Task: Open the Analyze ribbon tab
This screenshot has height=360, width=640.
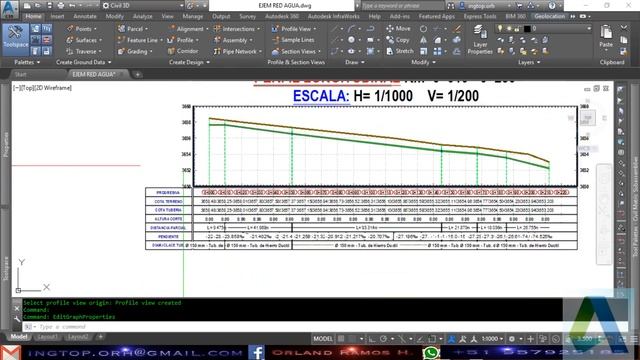Action: (x=142, y=16)
